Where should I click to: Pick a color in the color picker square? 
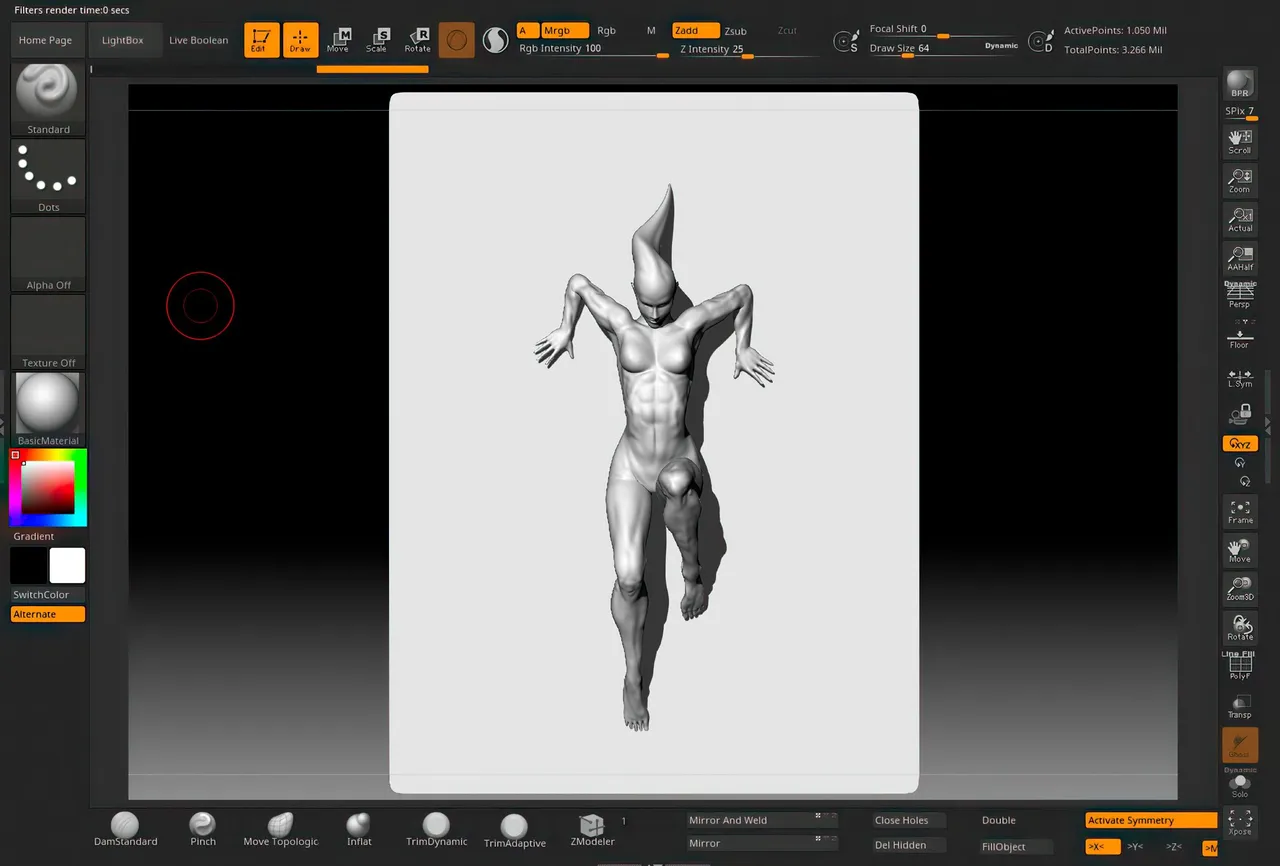click(48, 487)
